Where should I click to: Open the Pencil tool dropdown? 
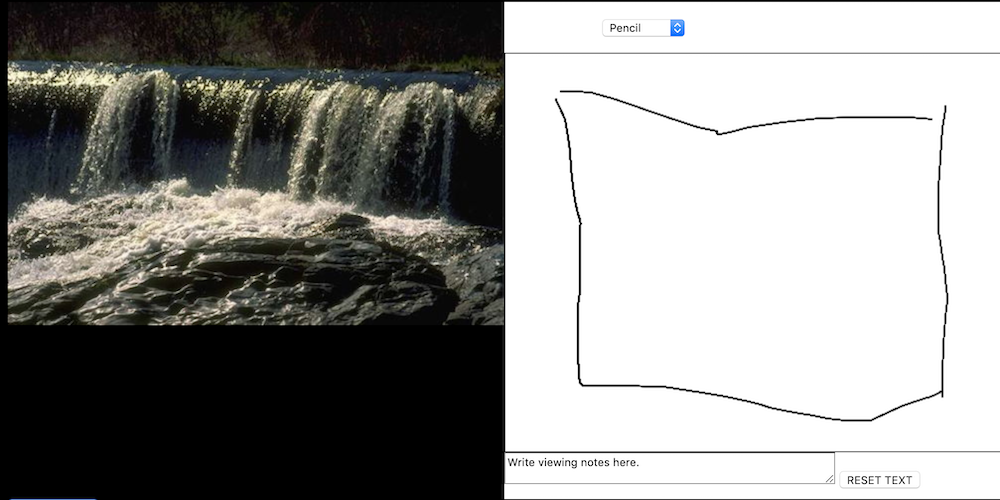pos(643,28)
